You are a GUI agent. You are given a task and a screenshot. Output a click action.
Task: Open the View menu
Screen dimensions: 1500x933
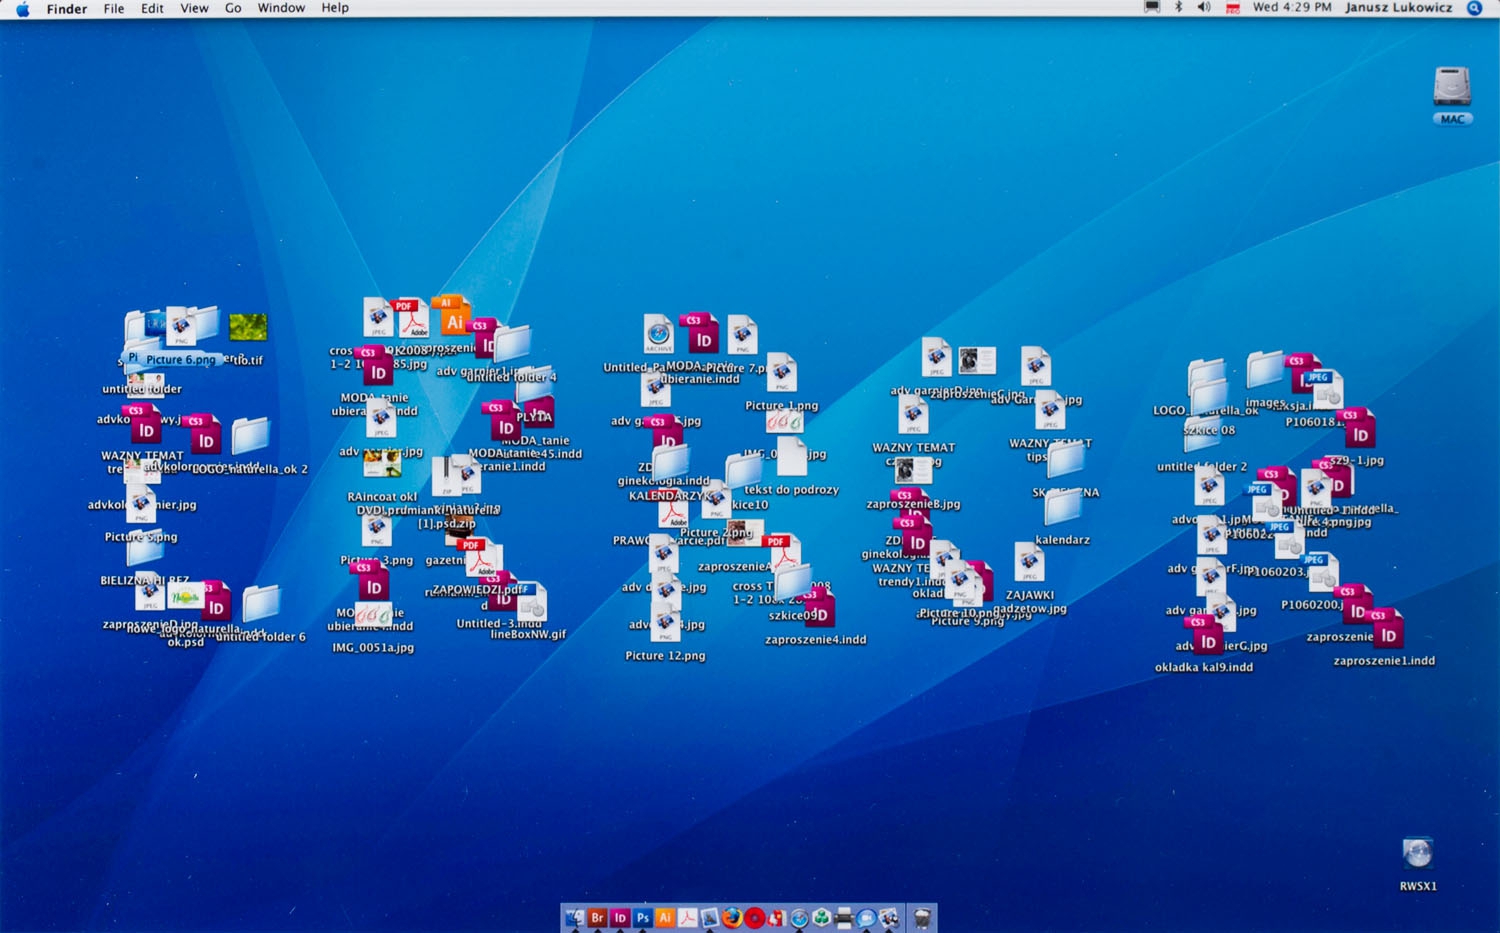coord(194,8)
